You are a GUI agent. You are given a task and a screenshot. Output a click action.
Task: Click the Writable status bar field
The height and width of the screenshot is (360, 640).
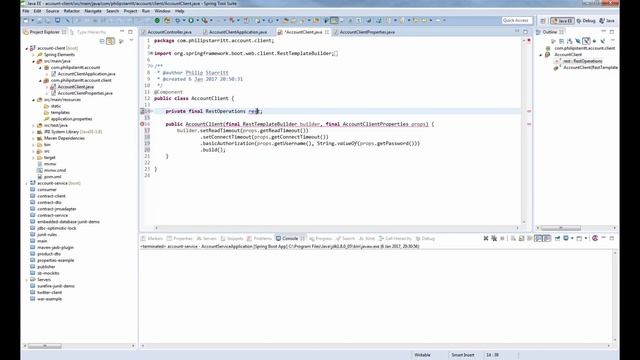click(x=422, y=355)
